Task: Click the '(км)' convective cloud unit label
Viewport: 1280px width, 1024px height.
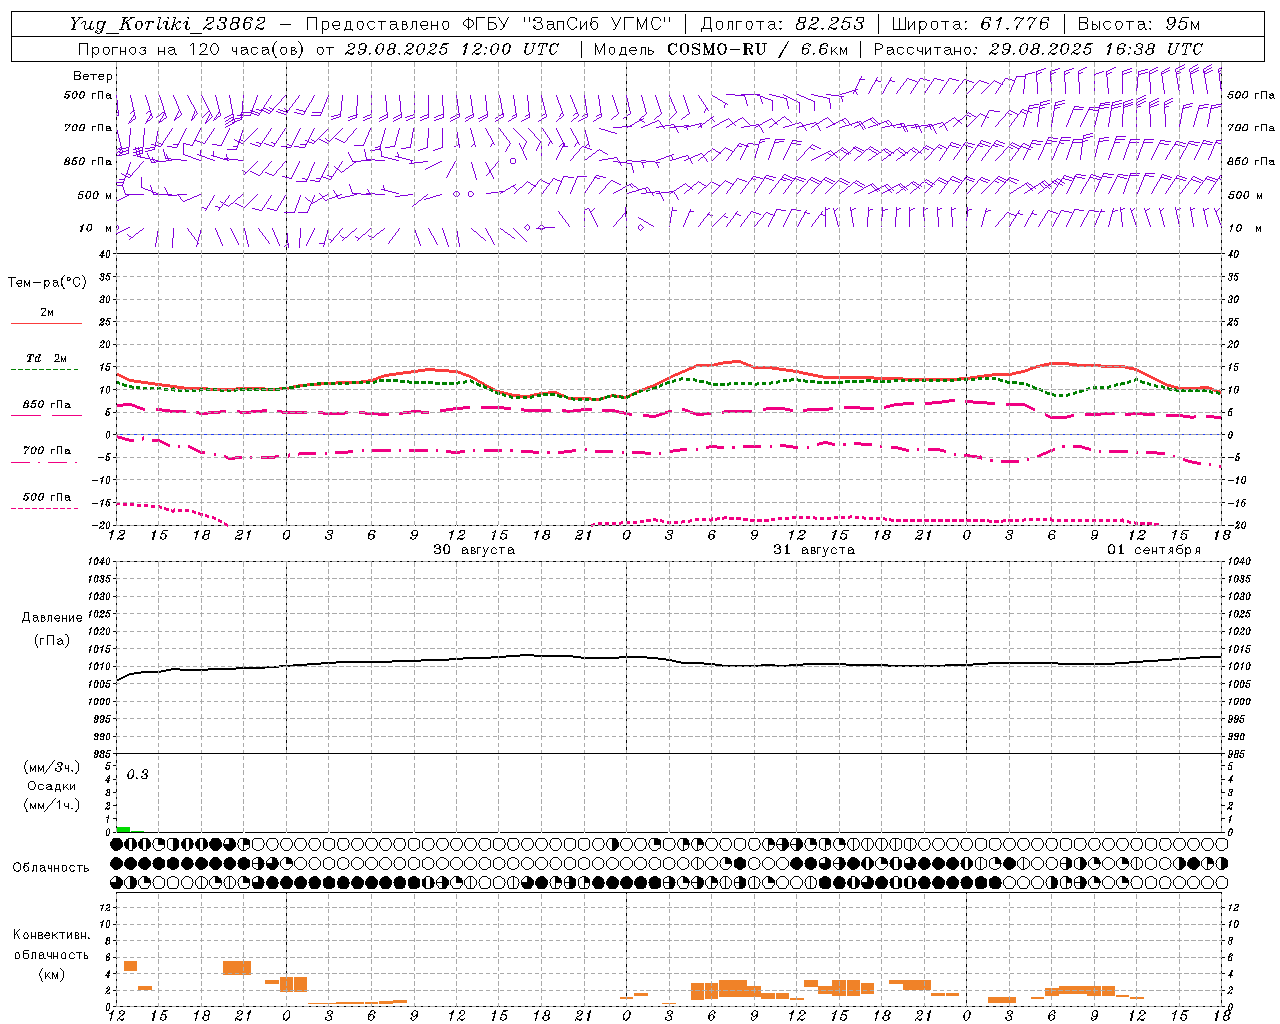Action: coord(52,974)
